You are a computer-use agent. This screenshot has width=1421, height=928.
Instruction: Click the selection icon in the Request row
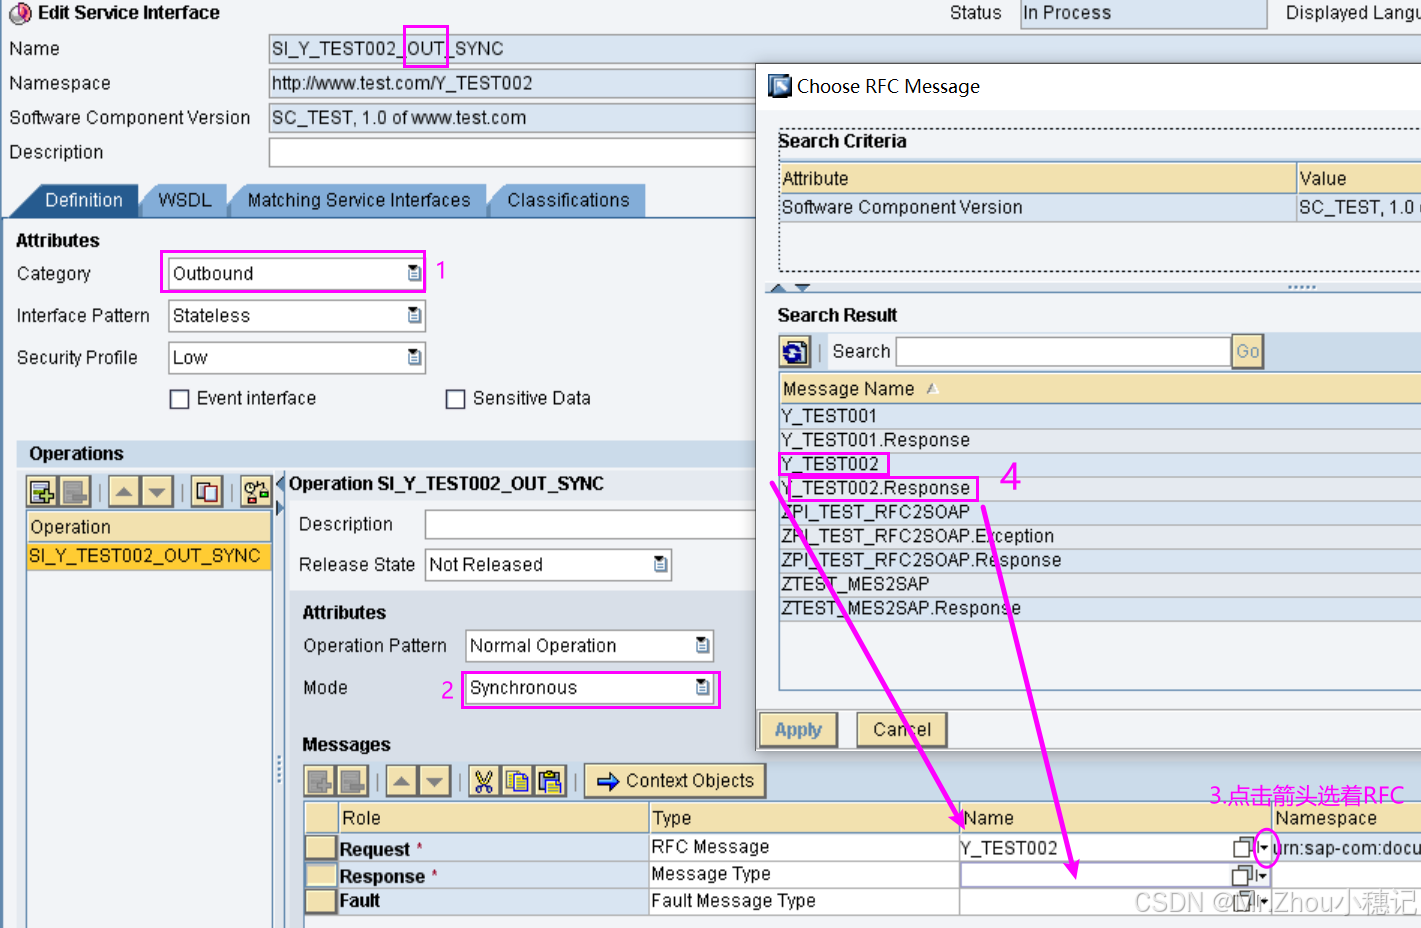point(1241,847)
